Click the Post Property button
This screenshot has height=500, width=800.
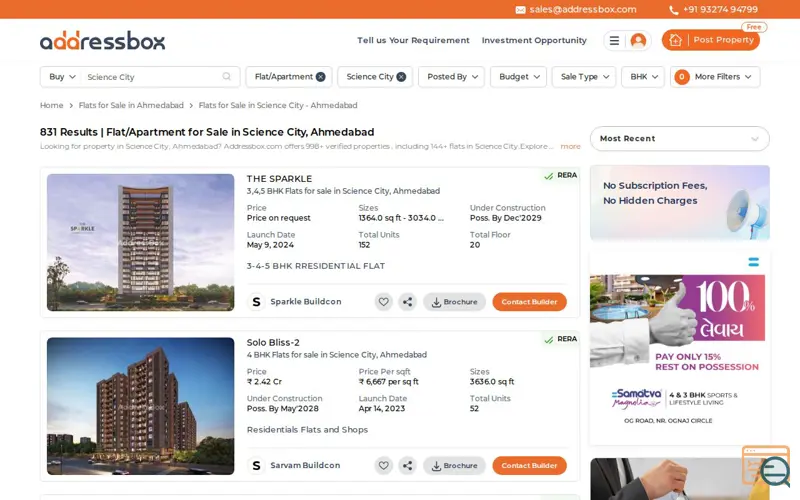coord(711,40)
